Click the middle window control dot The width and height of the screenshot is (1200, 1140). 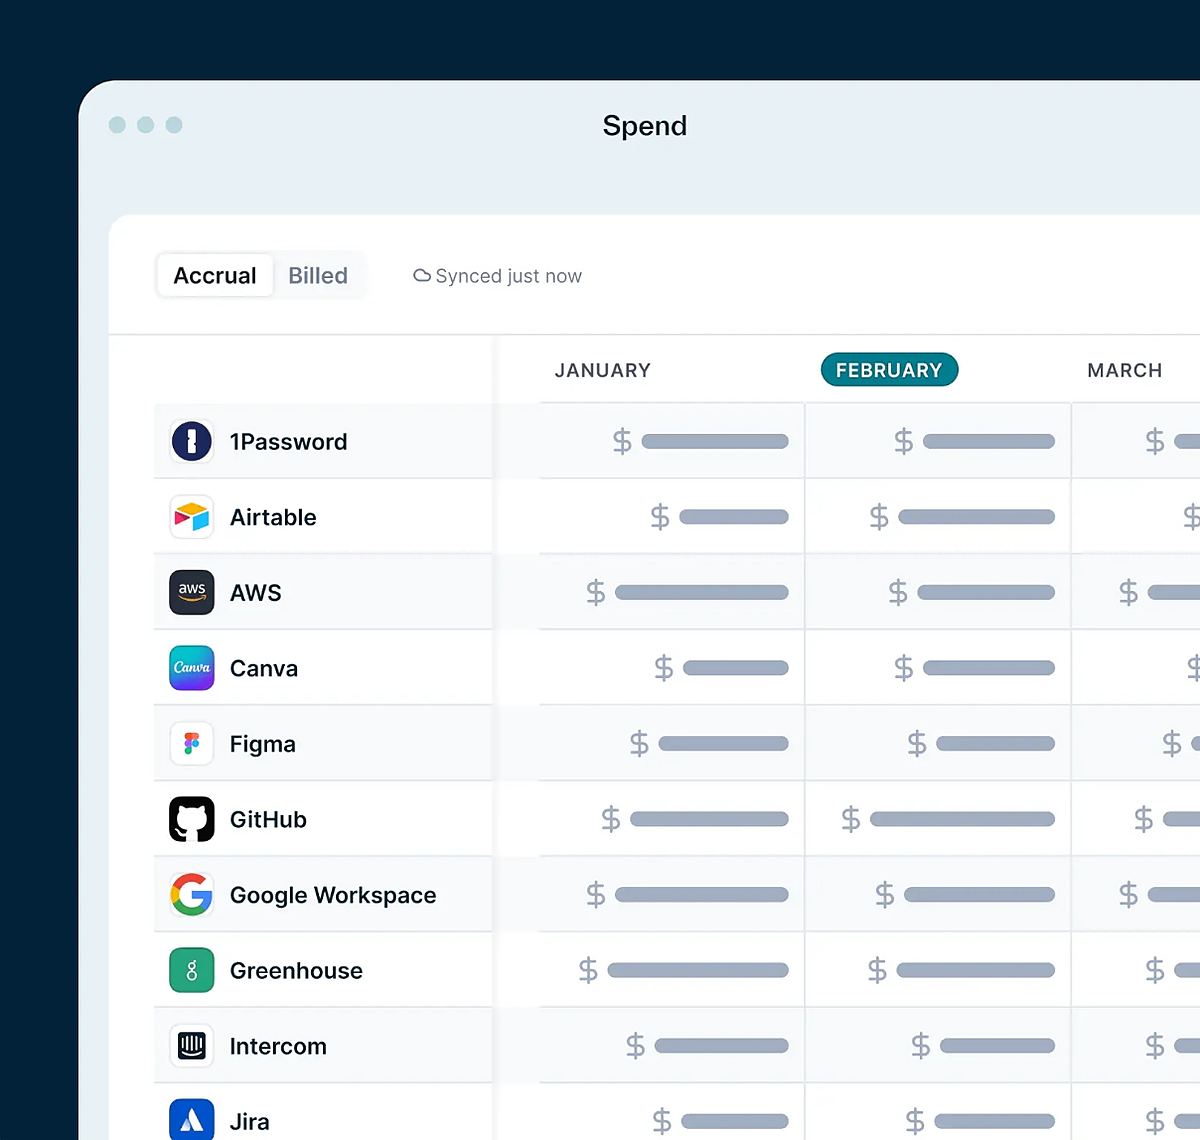(145, 125)
